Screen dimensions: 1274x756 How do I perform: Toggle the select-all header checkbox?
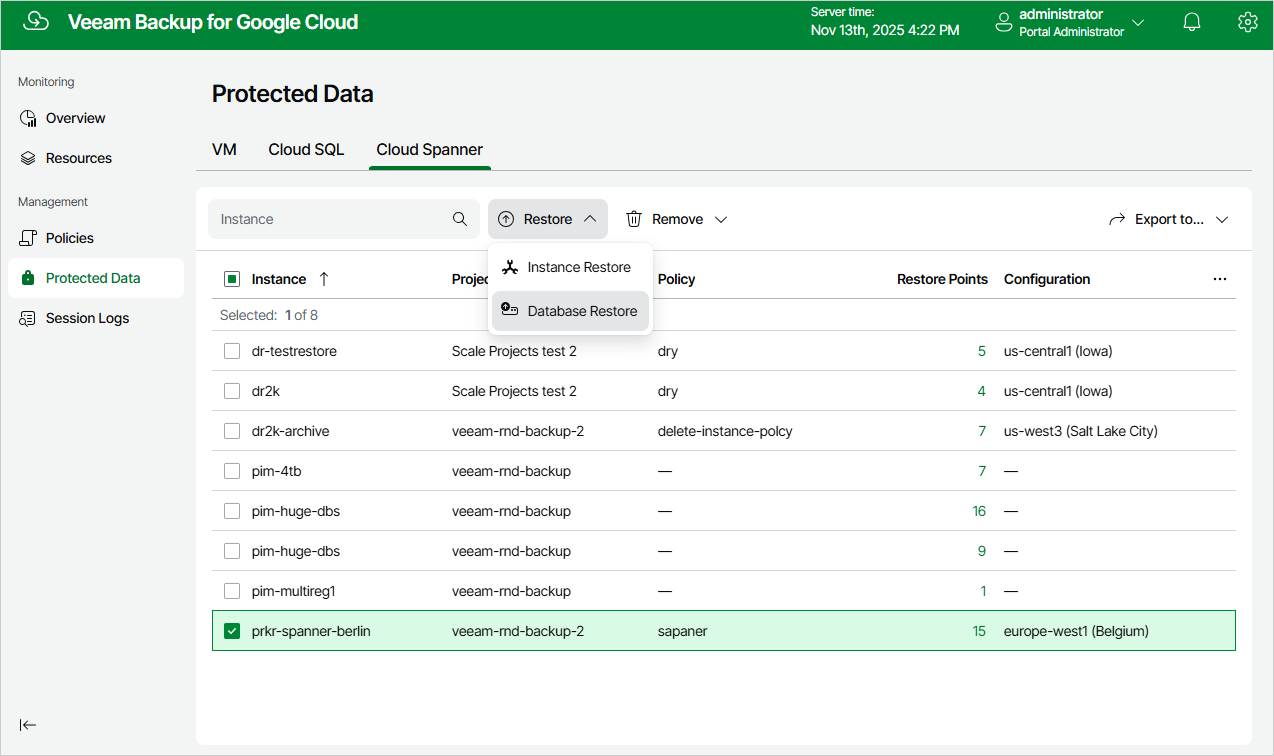click(232, 279)
